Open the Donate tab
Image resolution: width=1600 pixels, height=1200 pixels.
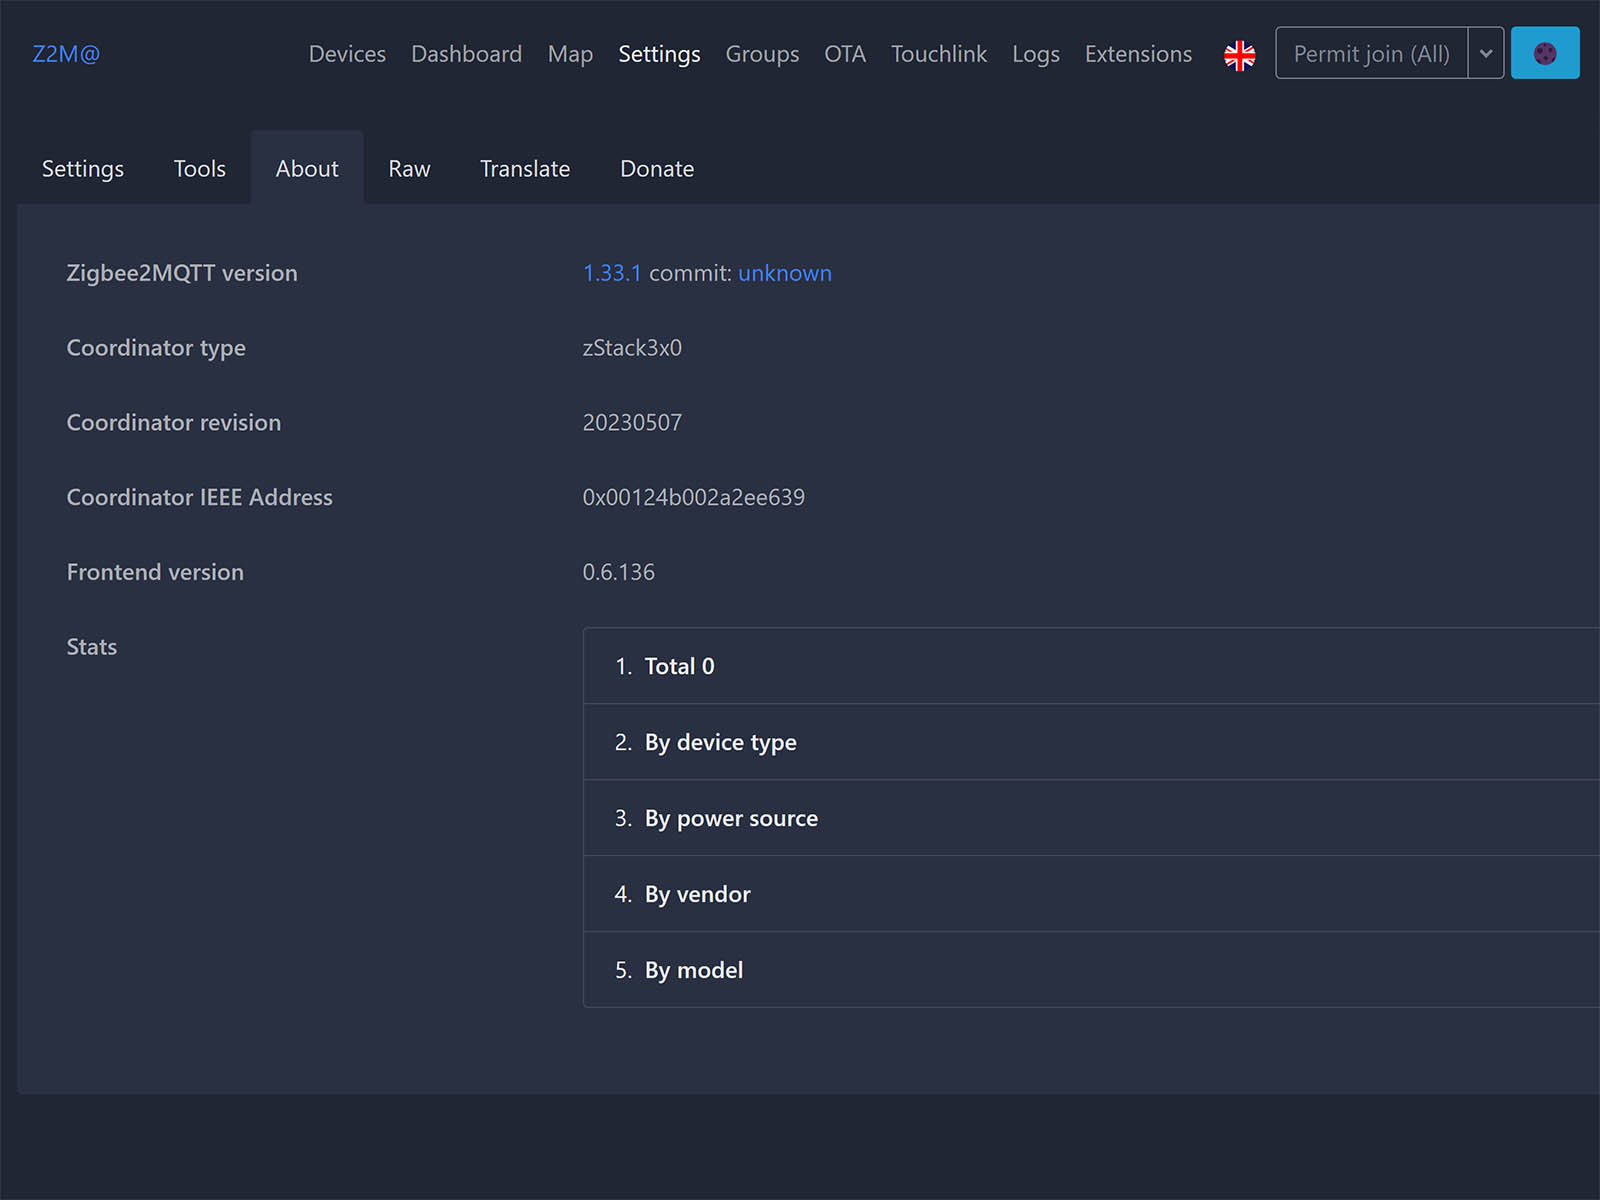[x=657, y=169]
